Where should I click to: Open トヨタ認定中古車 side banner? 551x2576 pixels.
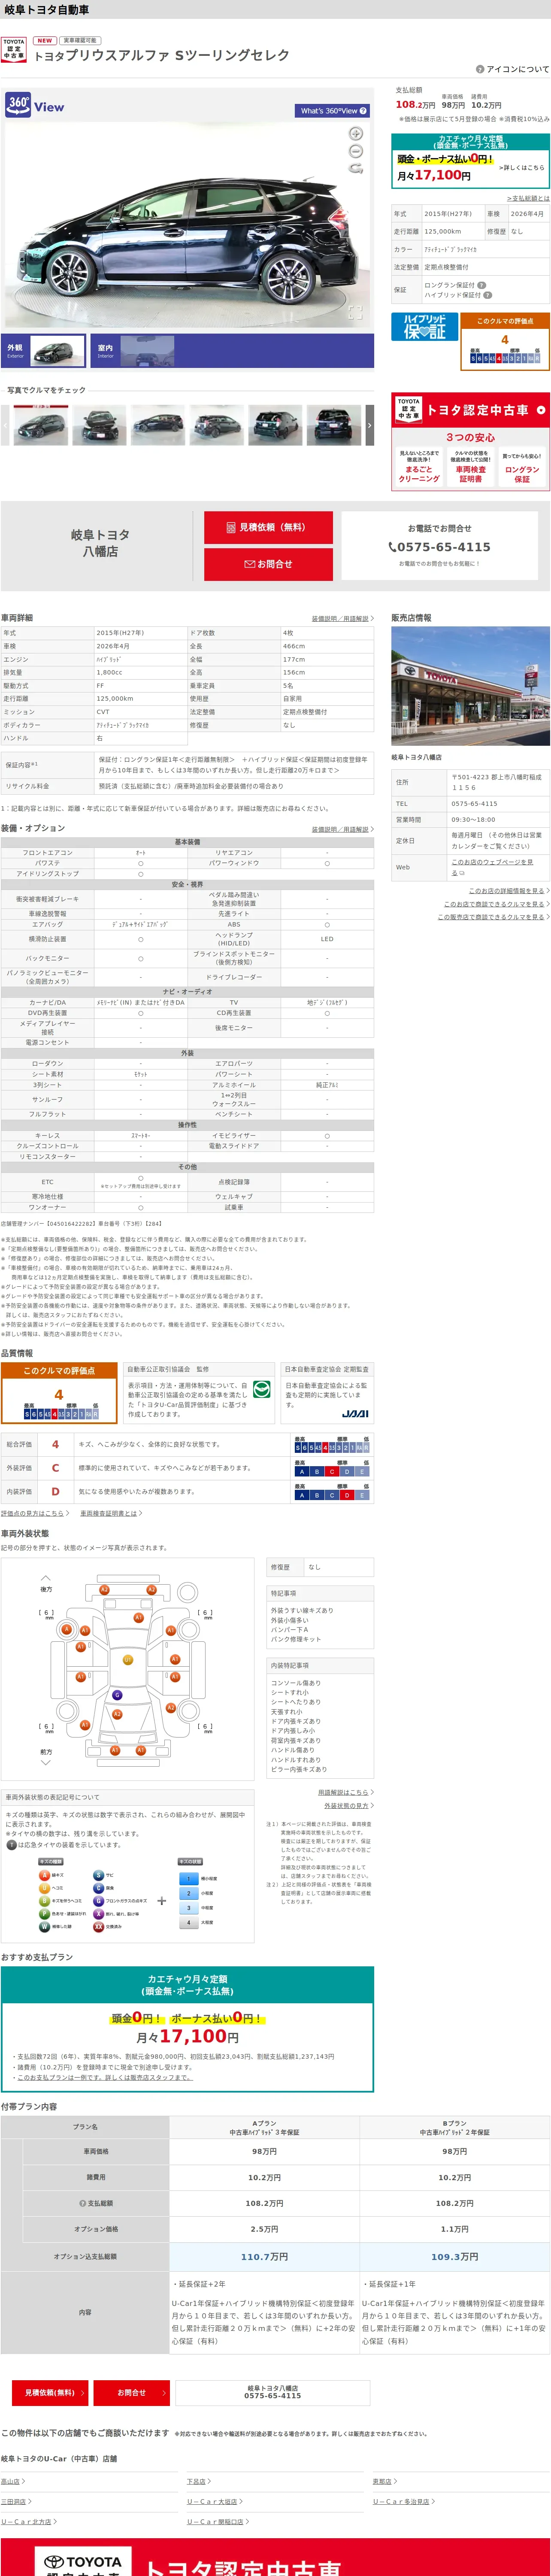pos(470,410)
